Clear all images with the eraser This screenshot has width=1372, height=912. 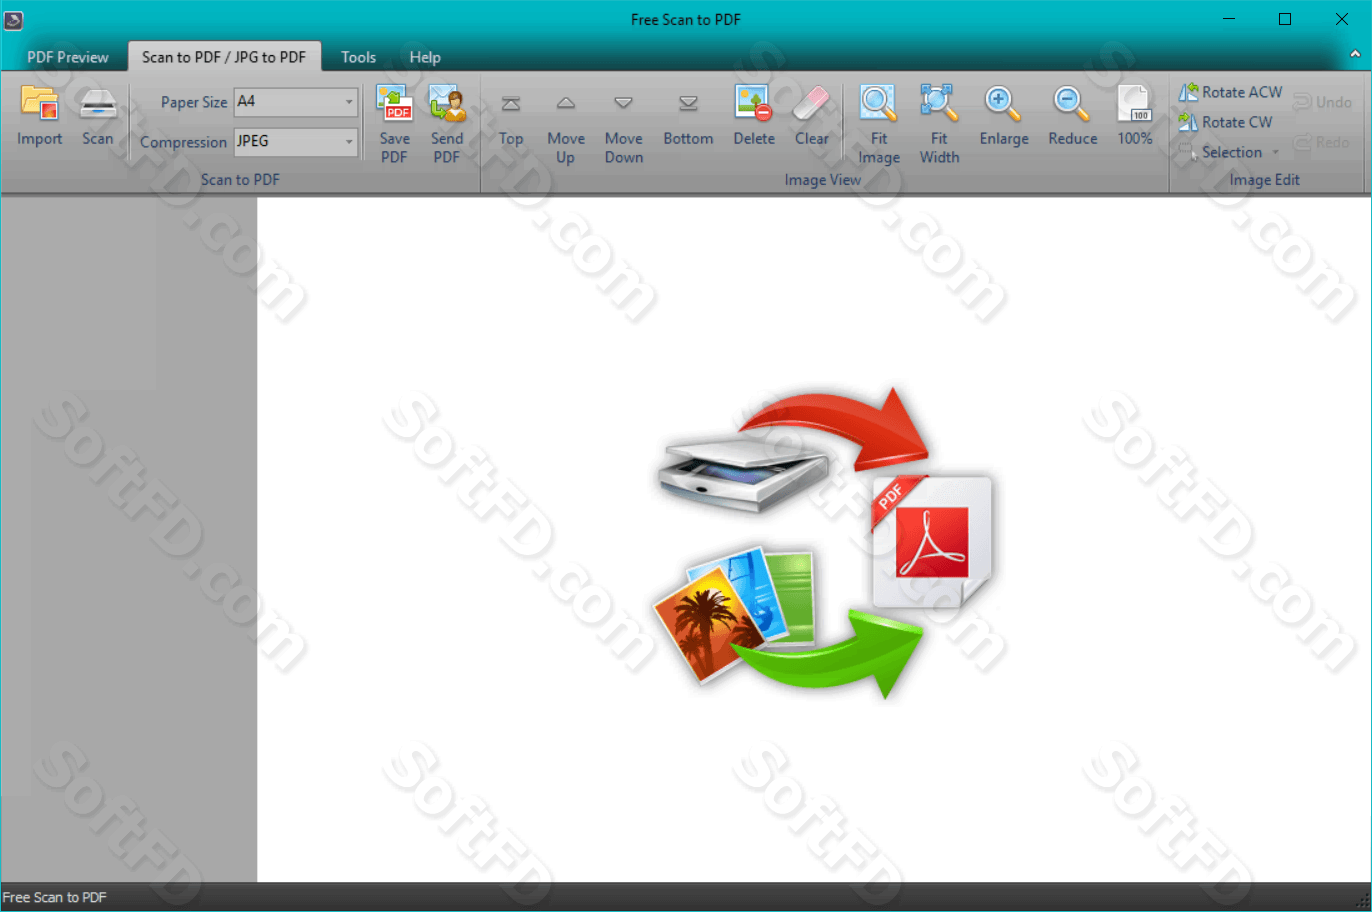tap(811, 103)
